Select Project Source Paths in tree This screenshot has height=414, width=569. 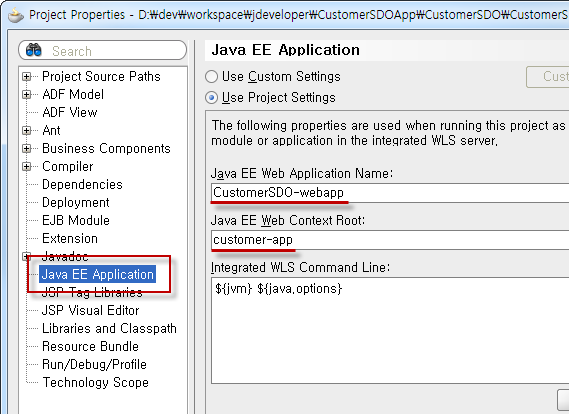101,77
